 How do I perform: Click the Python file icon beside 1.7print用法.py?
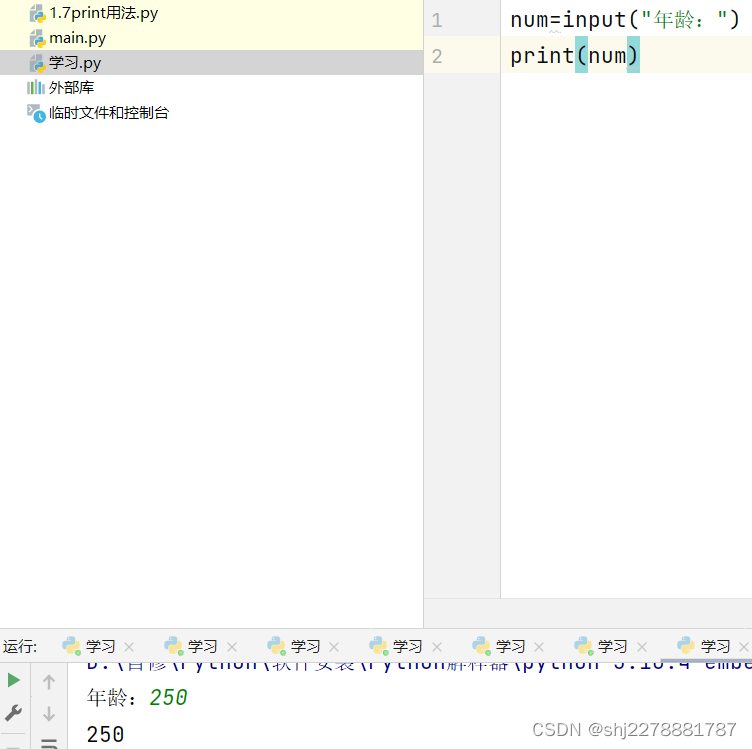pyautogui.click(x=37, y=13)
